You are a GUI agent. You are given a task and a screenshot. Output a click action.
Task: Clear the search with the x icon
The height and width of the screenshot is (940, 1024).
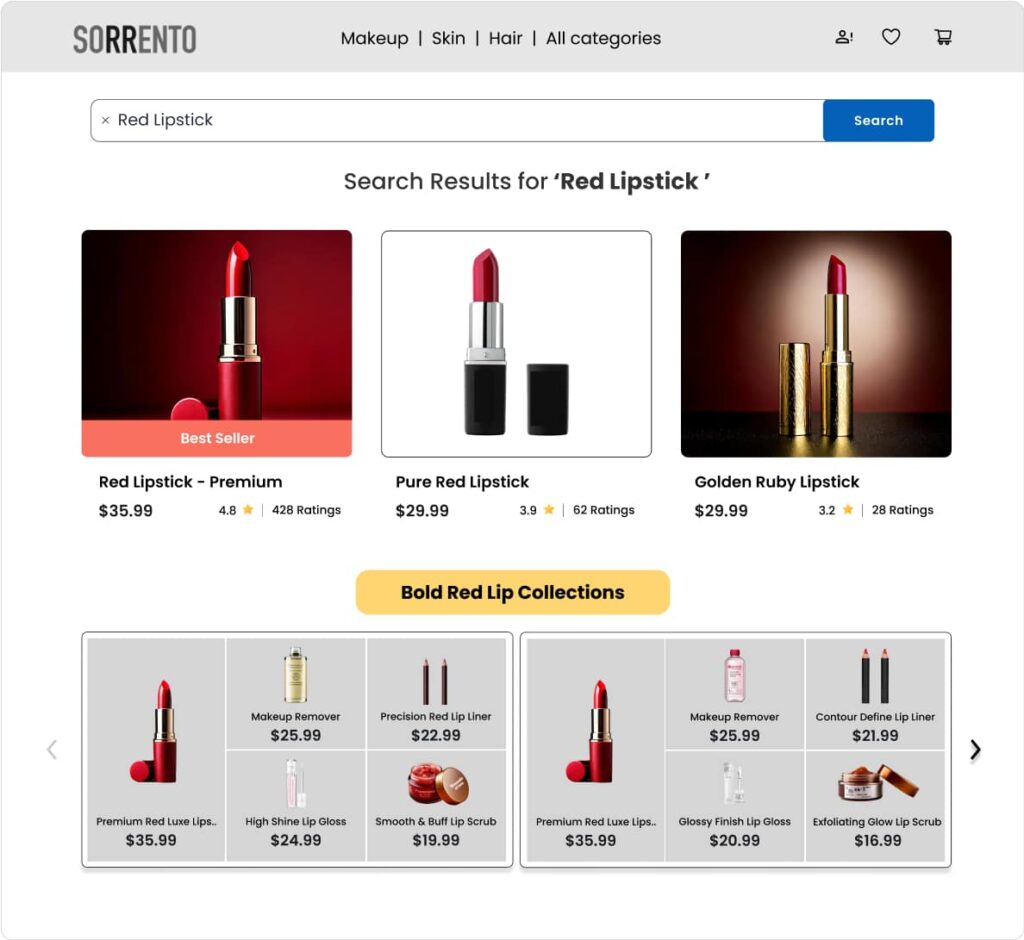click(105, 120)
